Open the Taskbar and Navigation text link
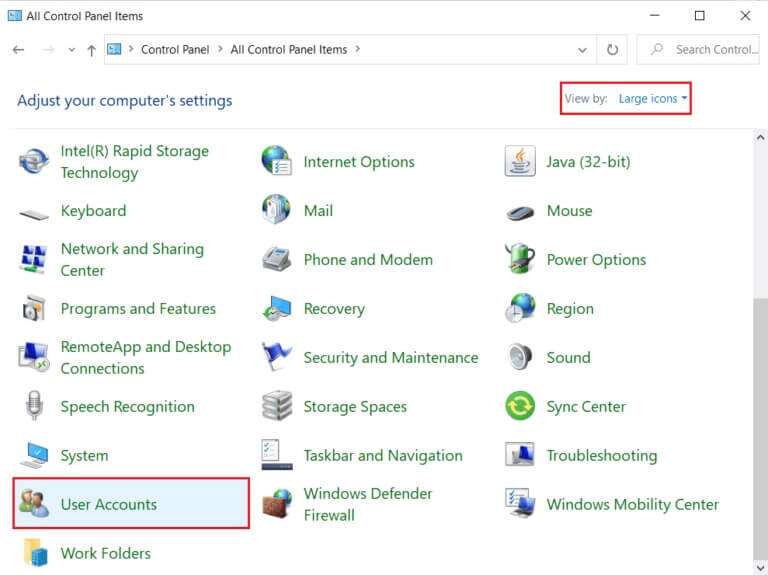The width and height of the screenshot is (768, 575). pos(383,455)
